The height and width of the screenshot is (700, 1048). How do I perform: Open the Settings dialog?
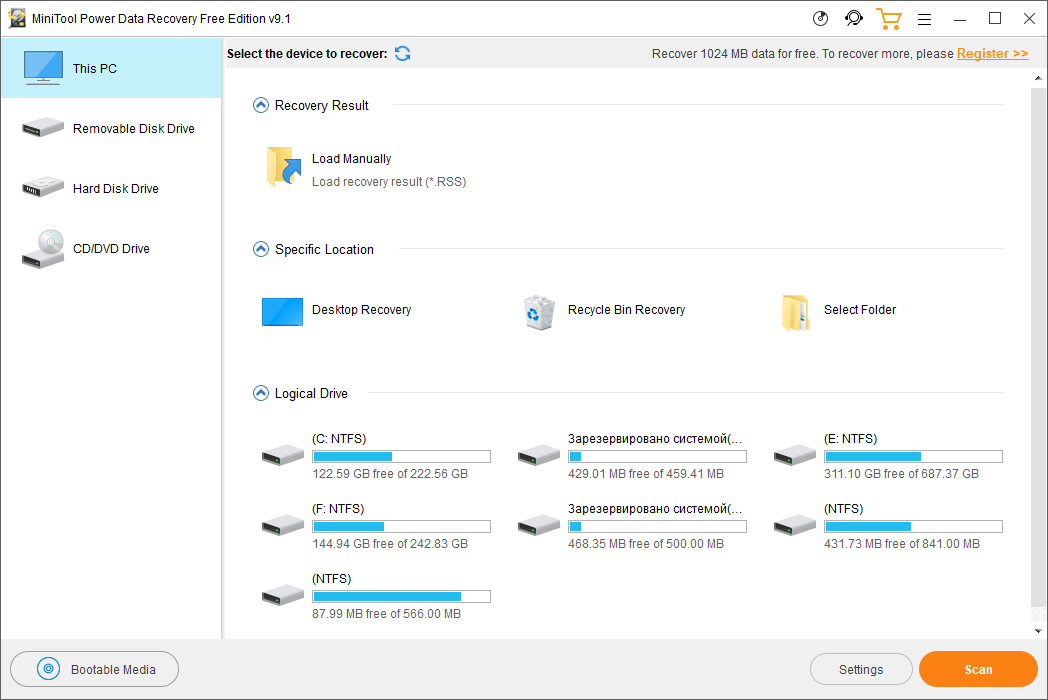point(861,669)
